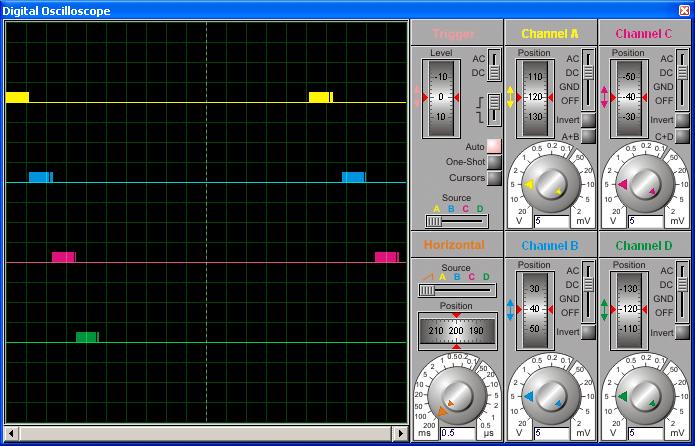Click the Horizontal panel heading

[454, 245]
